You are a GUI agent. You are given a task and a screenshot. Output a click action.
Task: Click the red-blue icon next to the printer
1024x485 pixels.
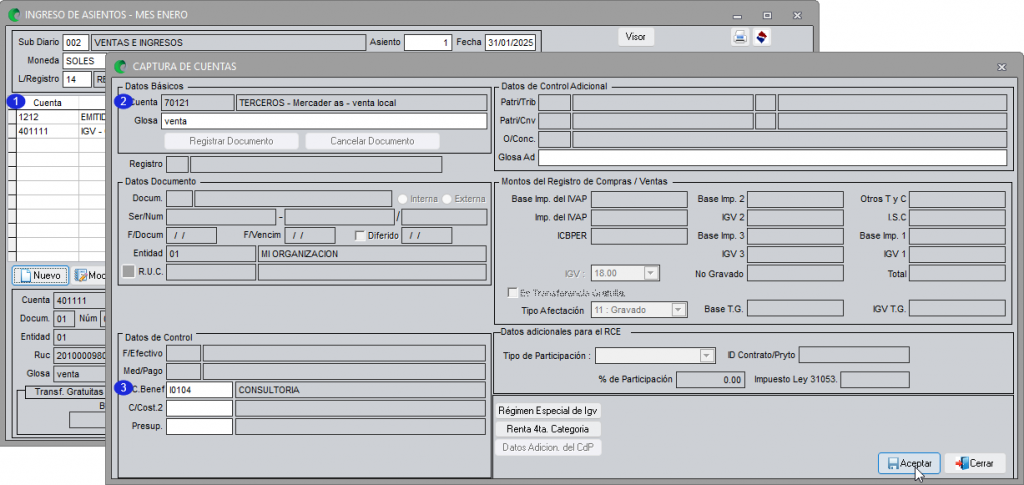click(761, 37)
